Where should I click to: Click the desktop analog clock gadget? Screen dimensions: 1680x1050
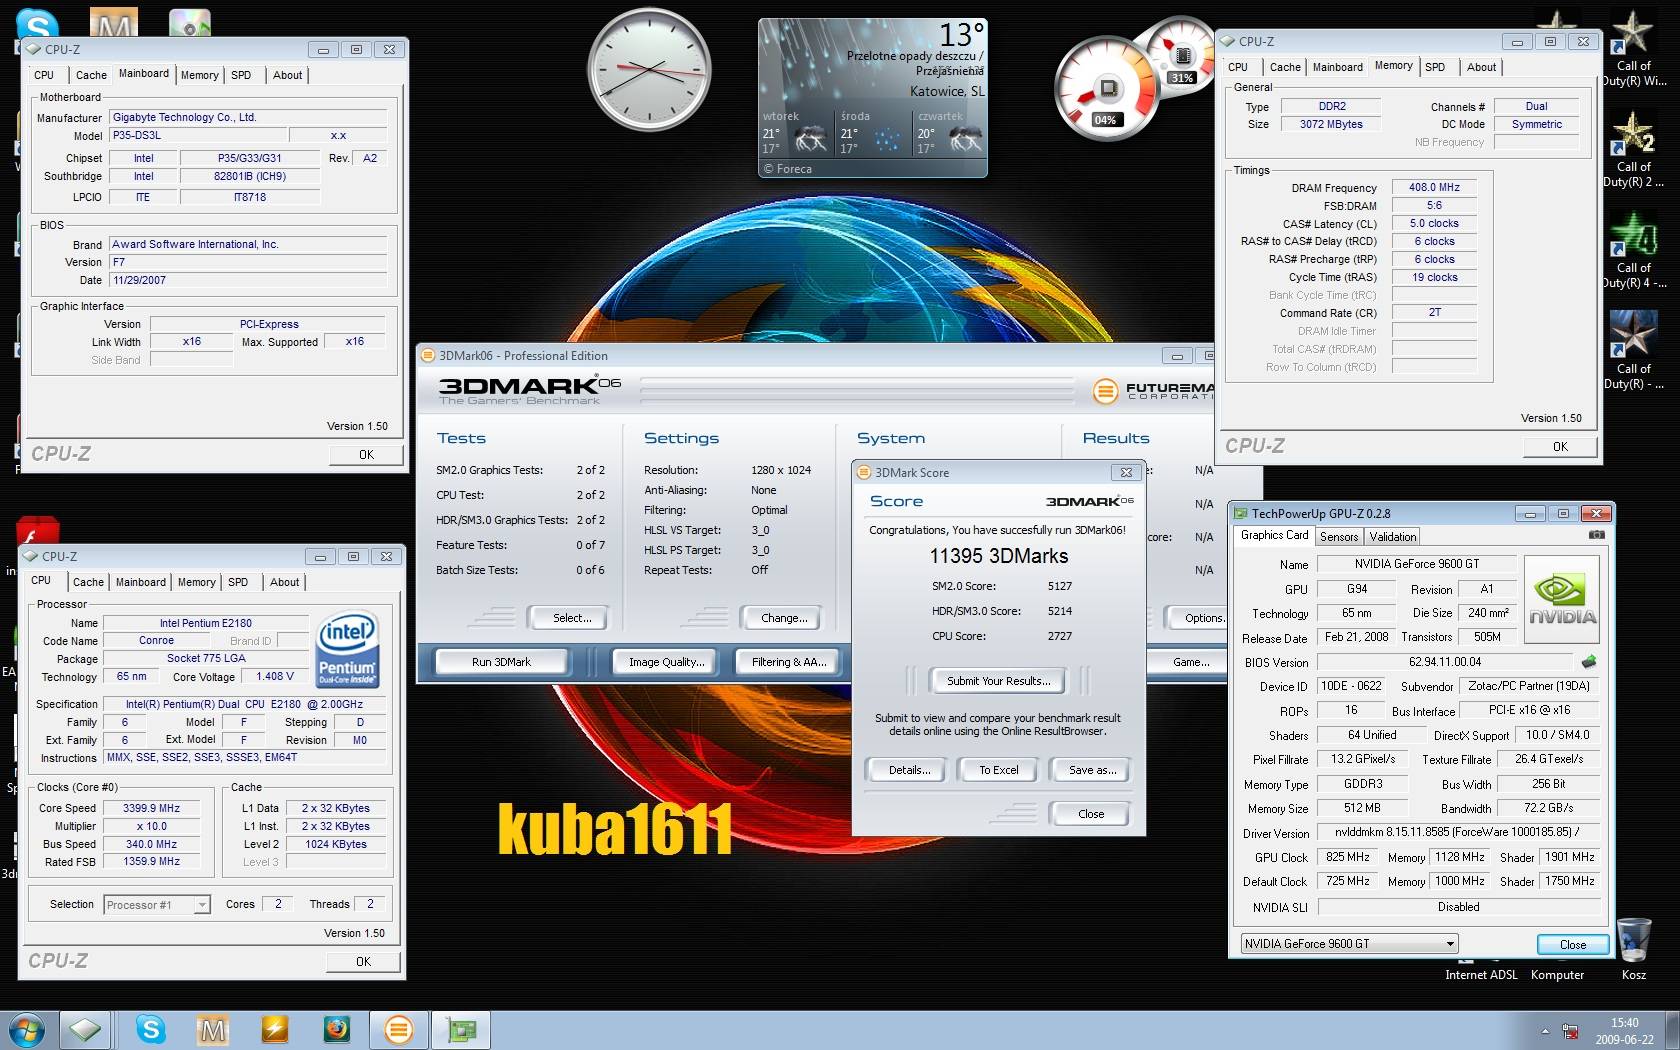tap(648, 69)
